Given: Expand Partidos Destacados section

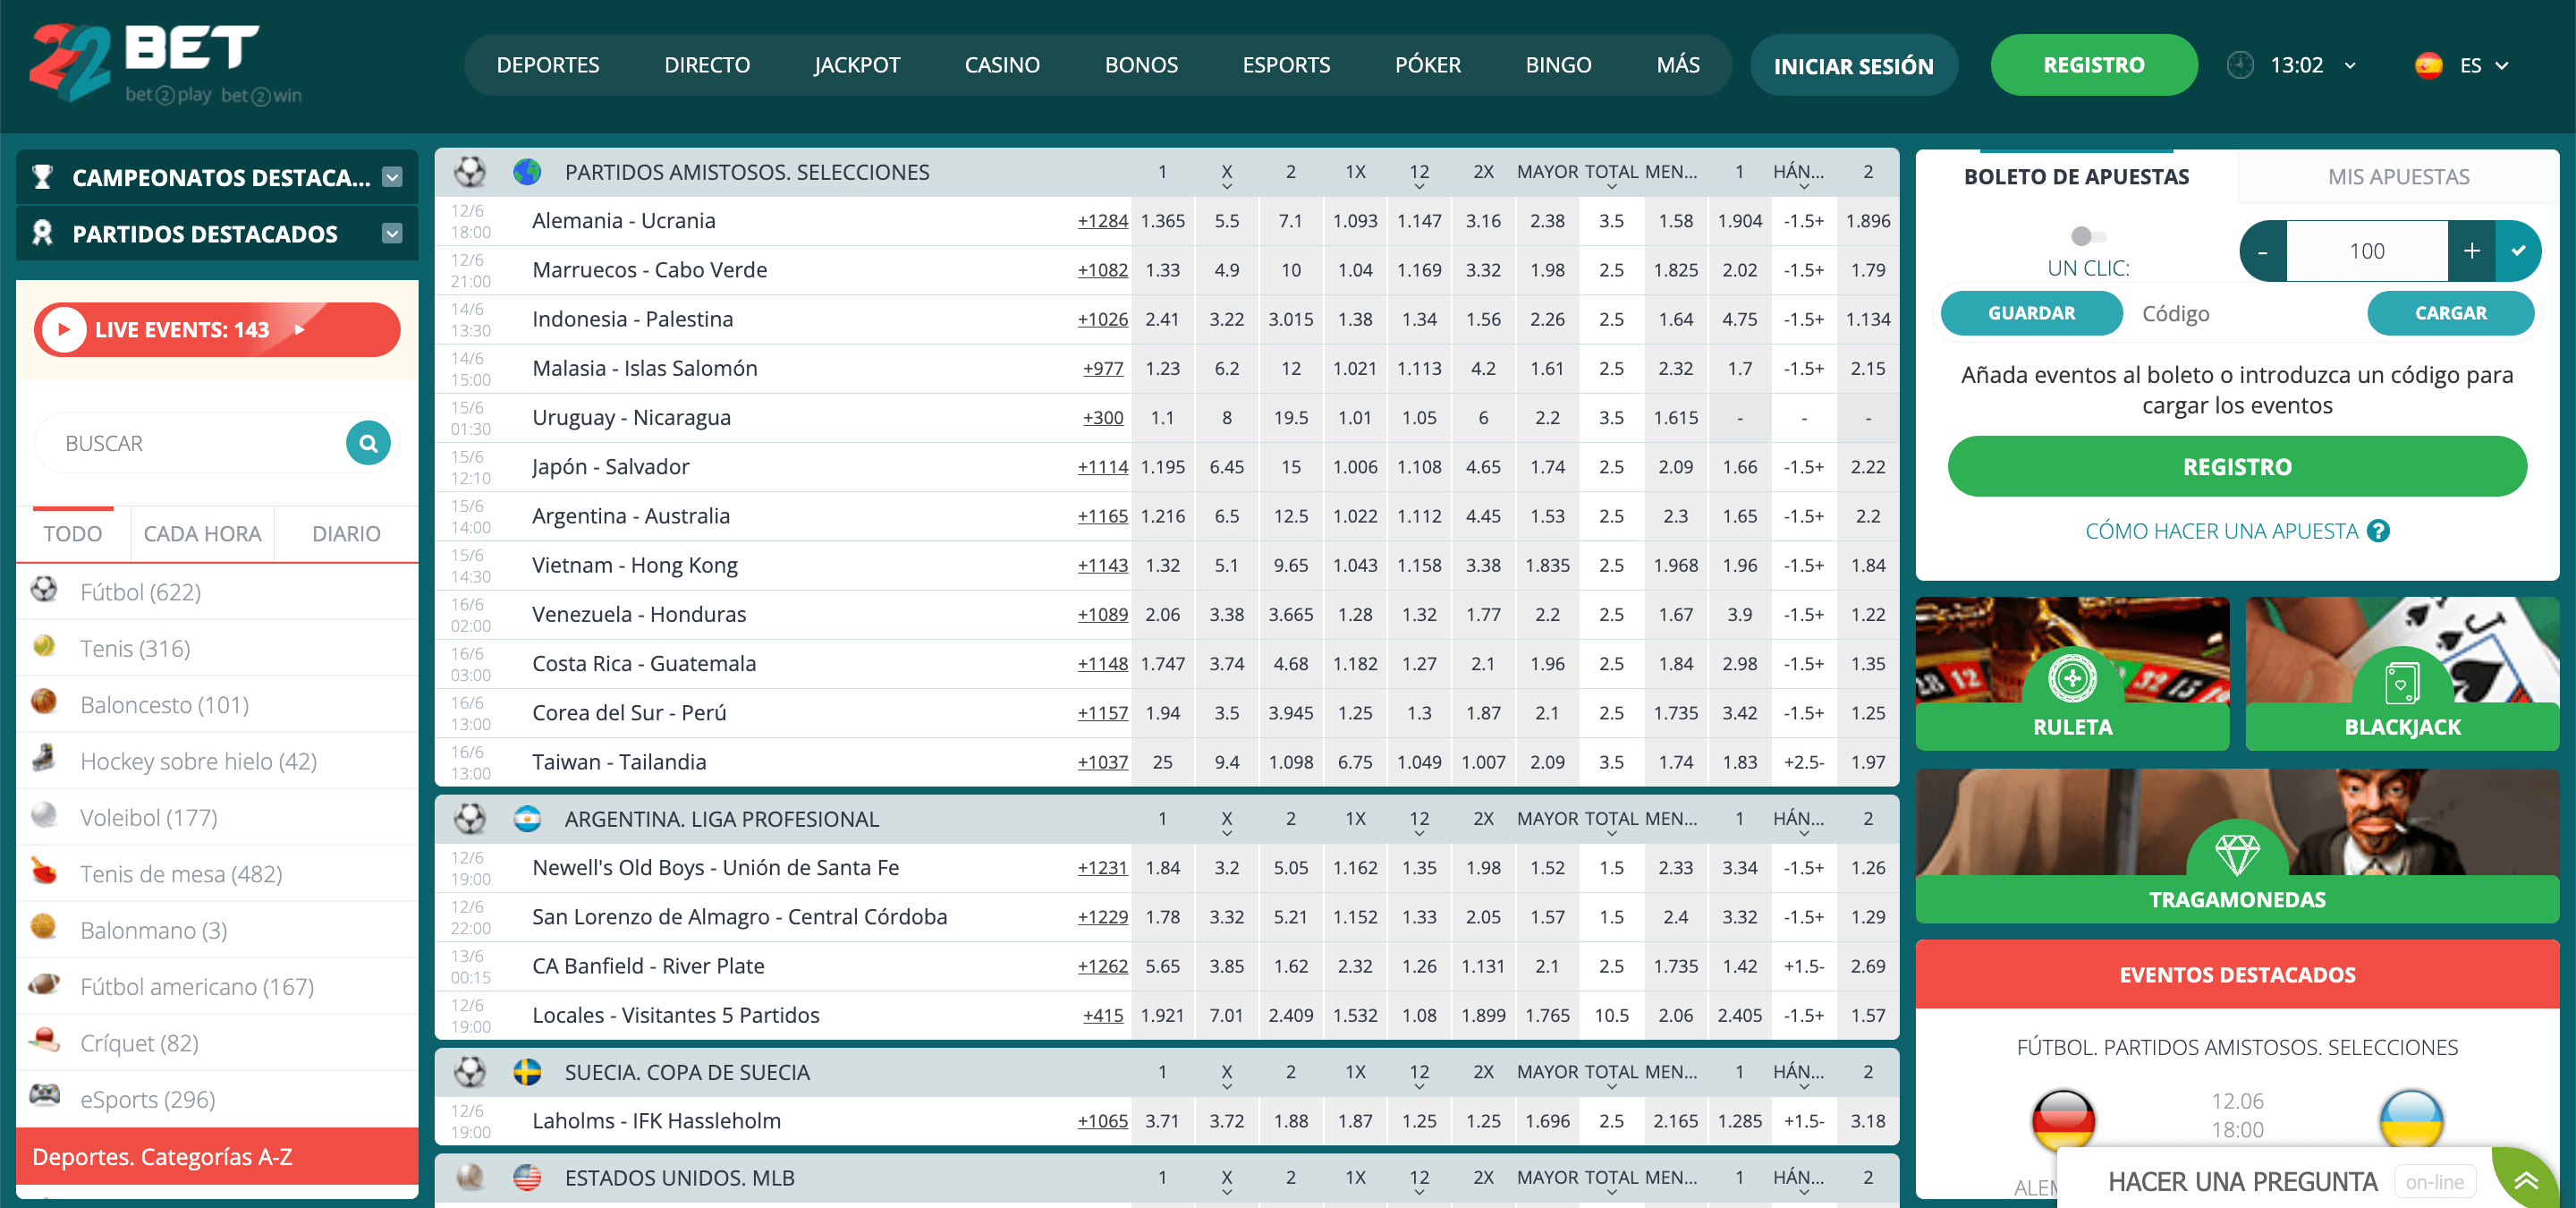Looking at the screenshot, I should [392, 233].
